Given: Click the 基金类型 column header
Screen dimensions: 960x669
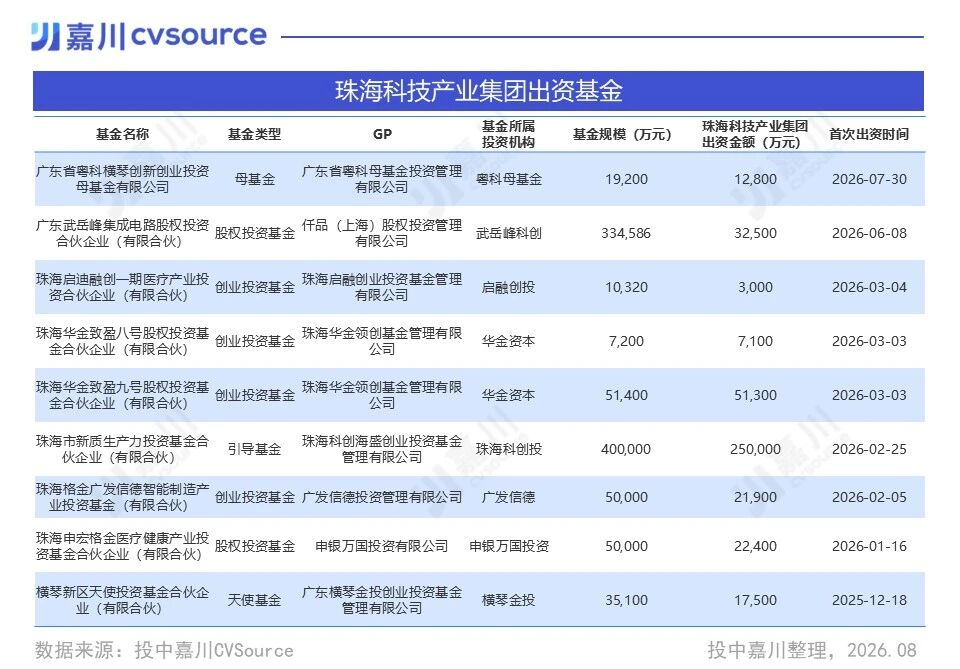Looking at the screenshot, I should (255, 134).
